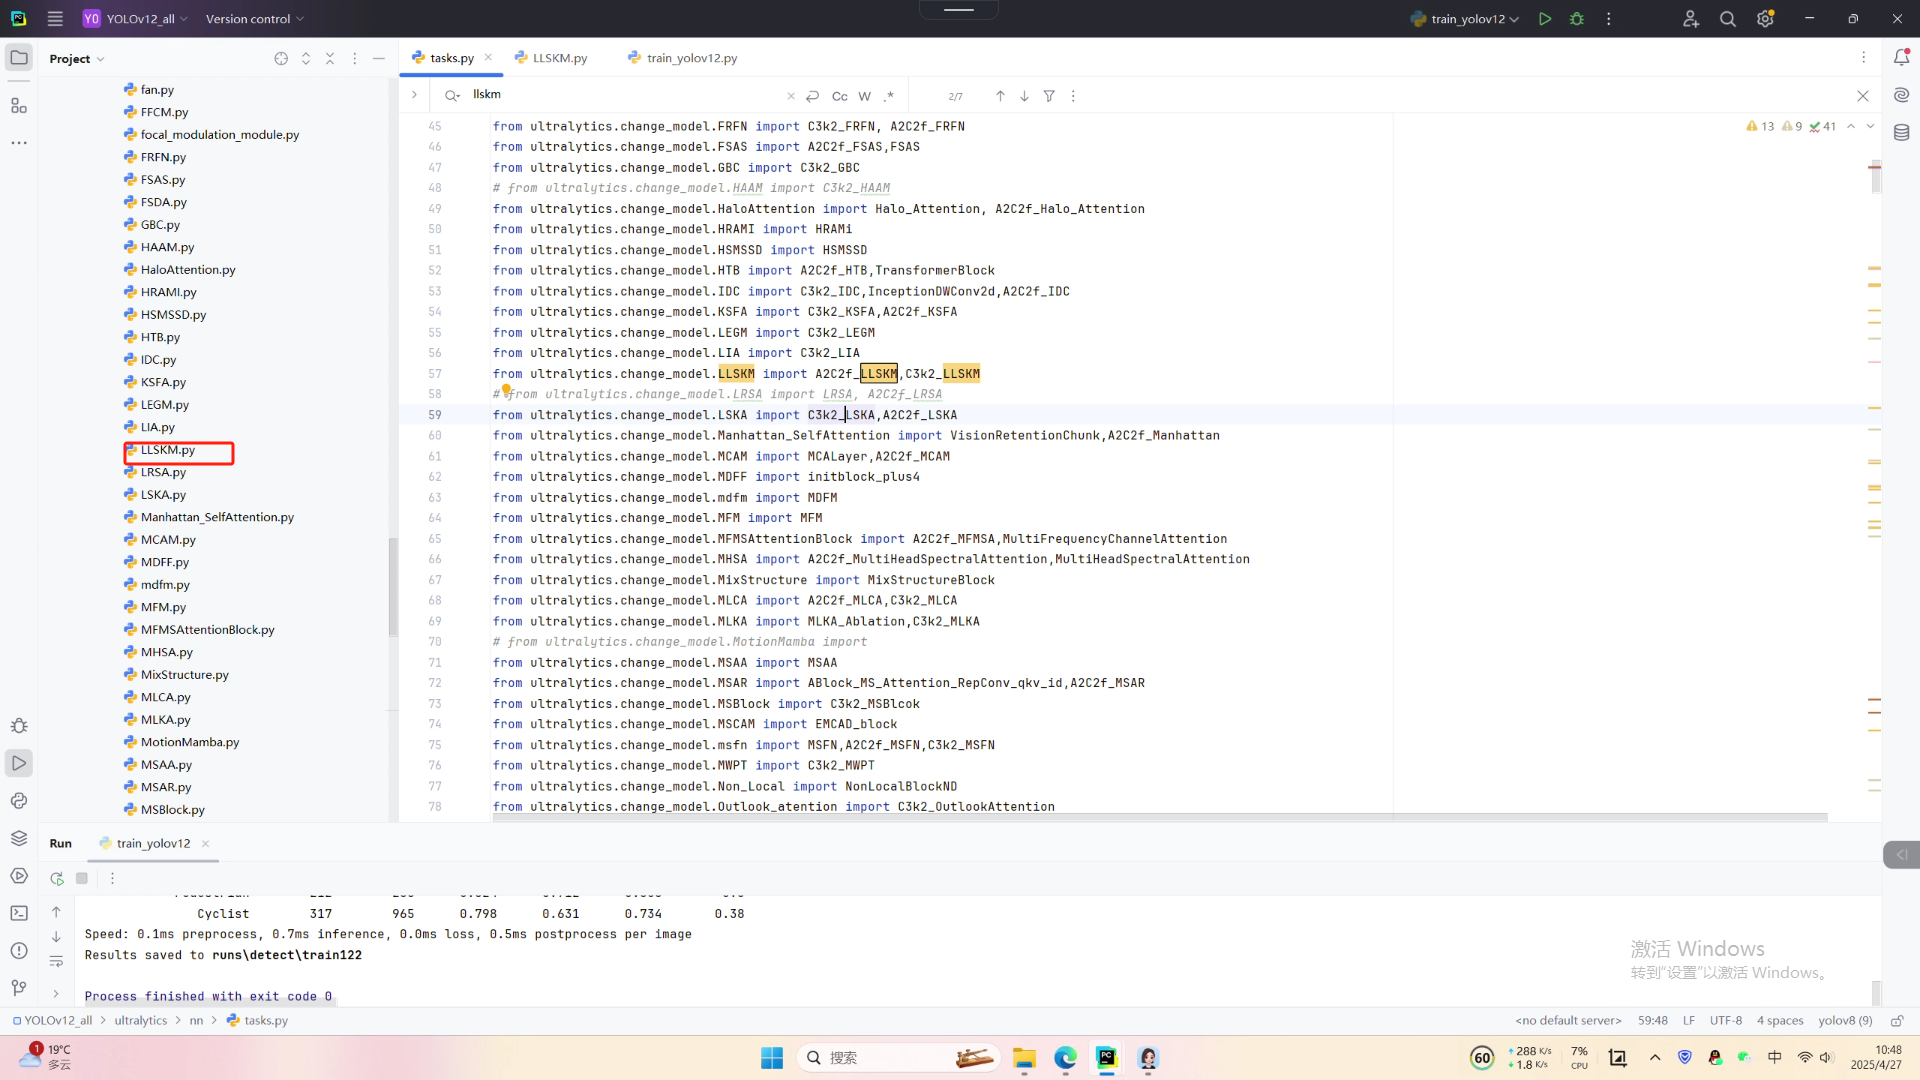Open the Git tool window in the left sidebar

click(x=19, y=988)
